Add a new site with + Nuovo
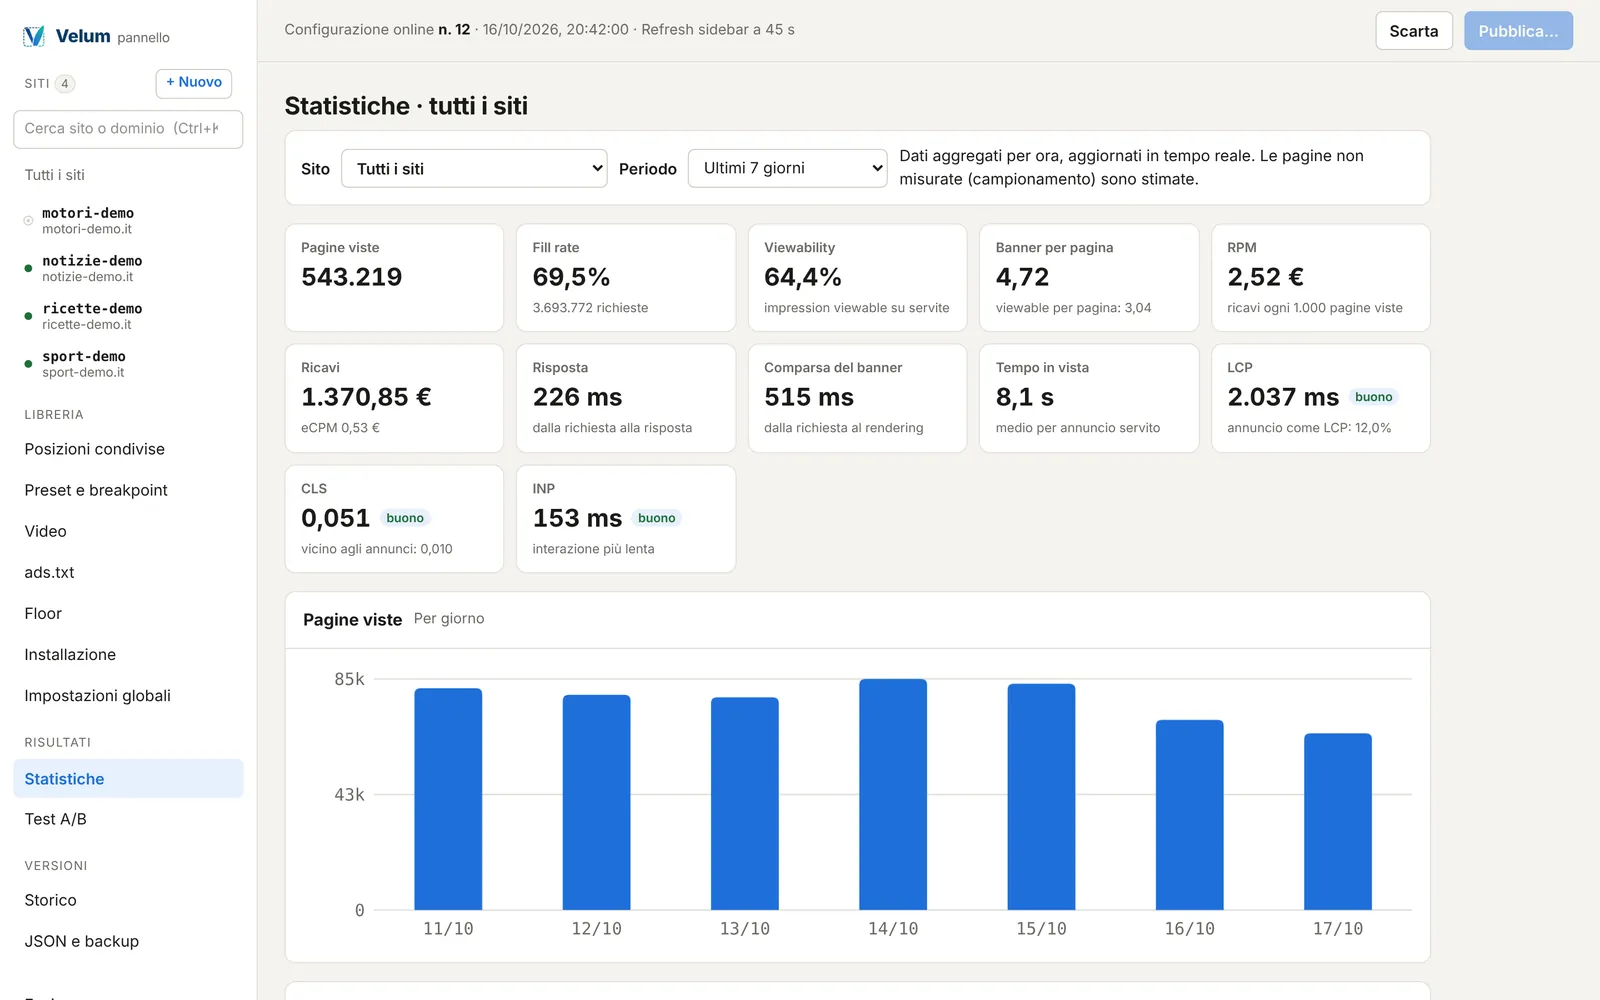Viewport: 1600px width, 1000px height. (x=194, y=83)
